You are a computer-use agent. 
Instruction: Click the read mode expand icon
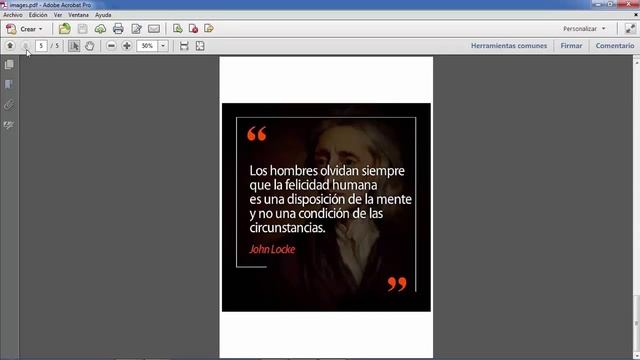pyautogui.click(x=630, y=29)
